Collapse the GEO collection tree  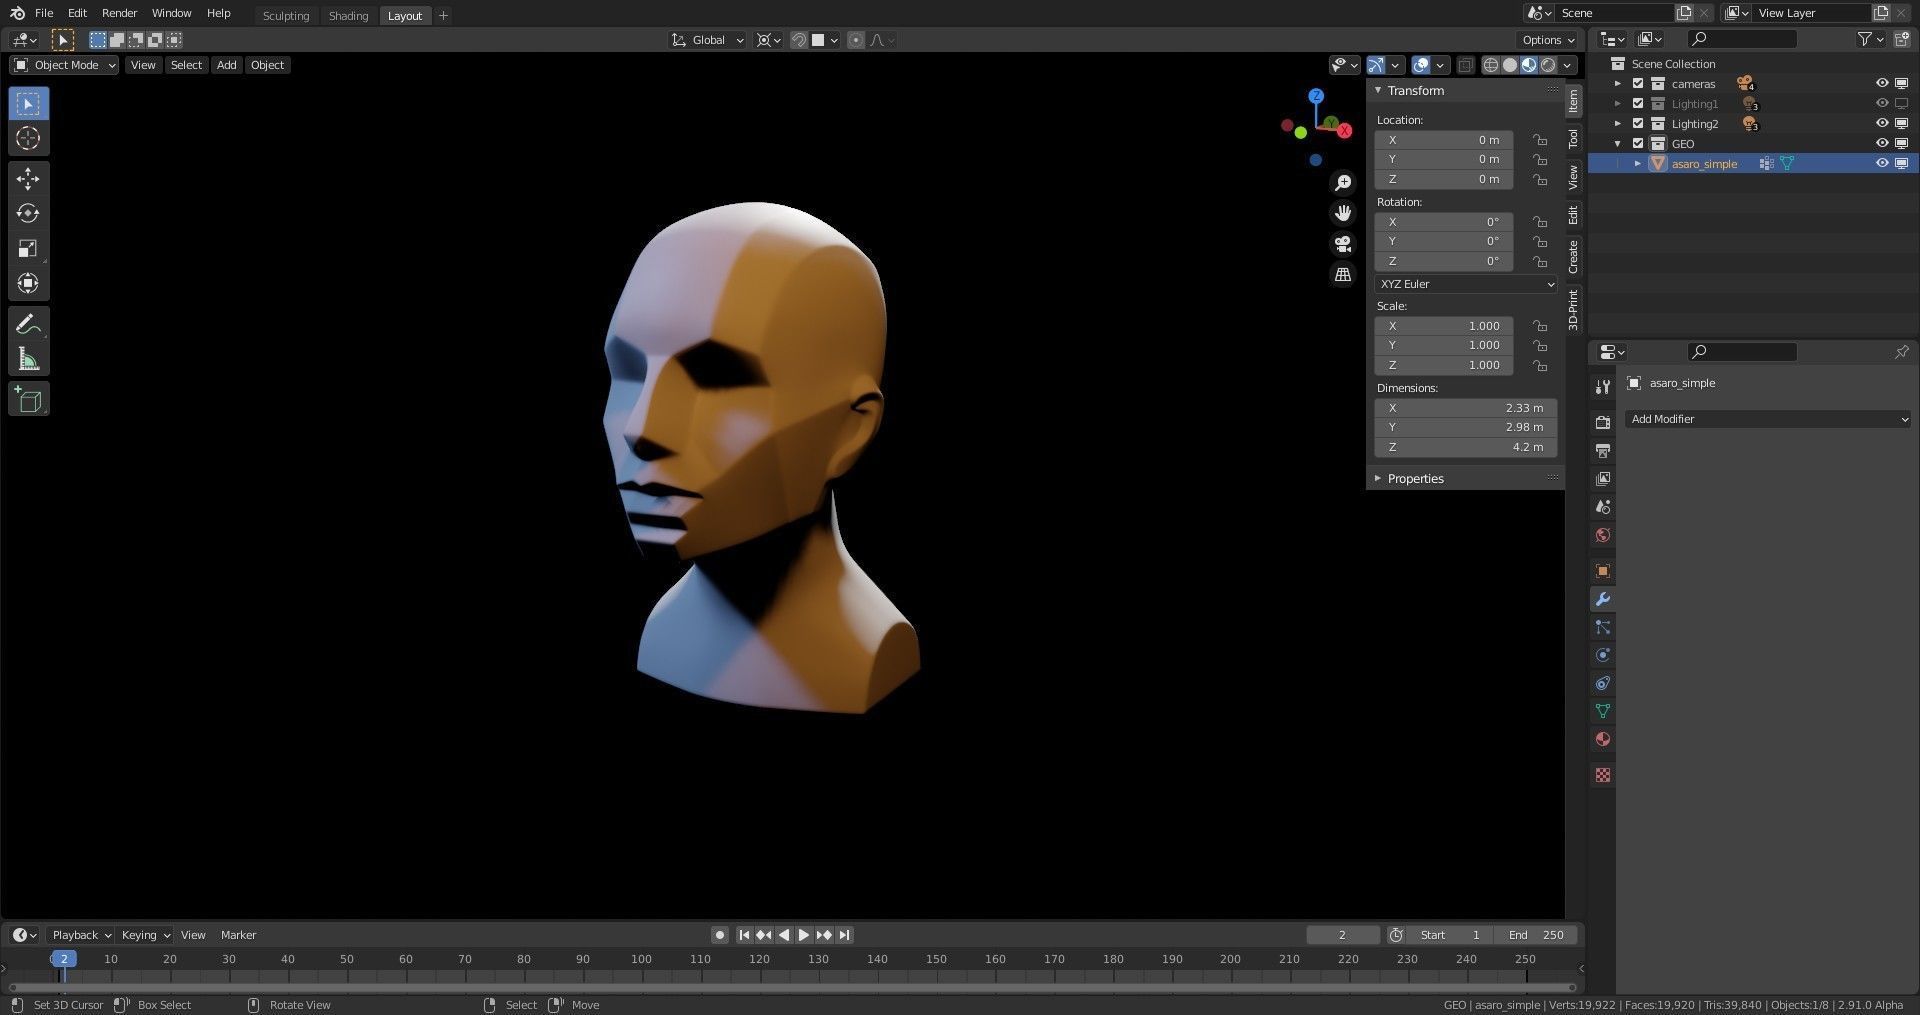1618,144
